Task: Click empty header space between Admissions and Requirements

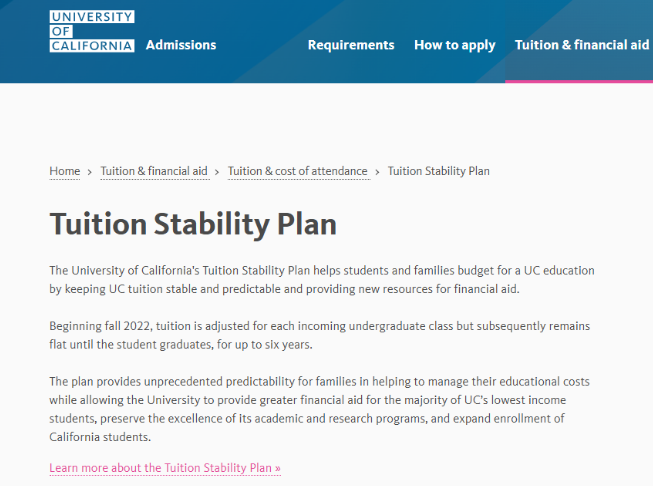Action: pyautogui.click(x=260, y=45)
